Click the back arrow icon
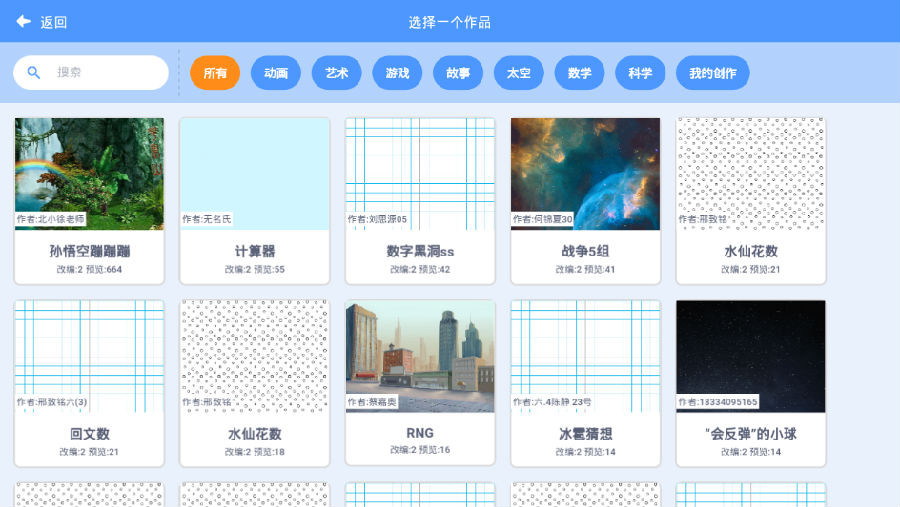This screenshot has width=900, height=507. pyautogui.click(x=23, y=21)
